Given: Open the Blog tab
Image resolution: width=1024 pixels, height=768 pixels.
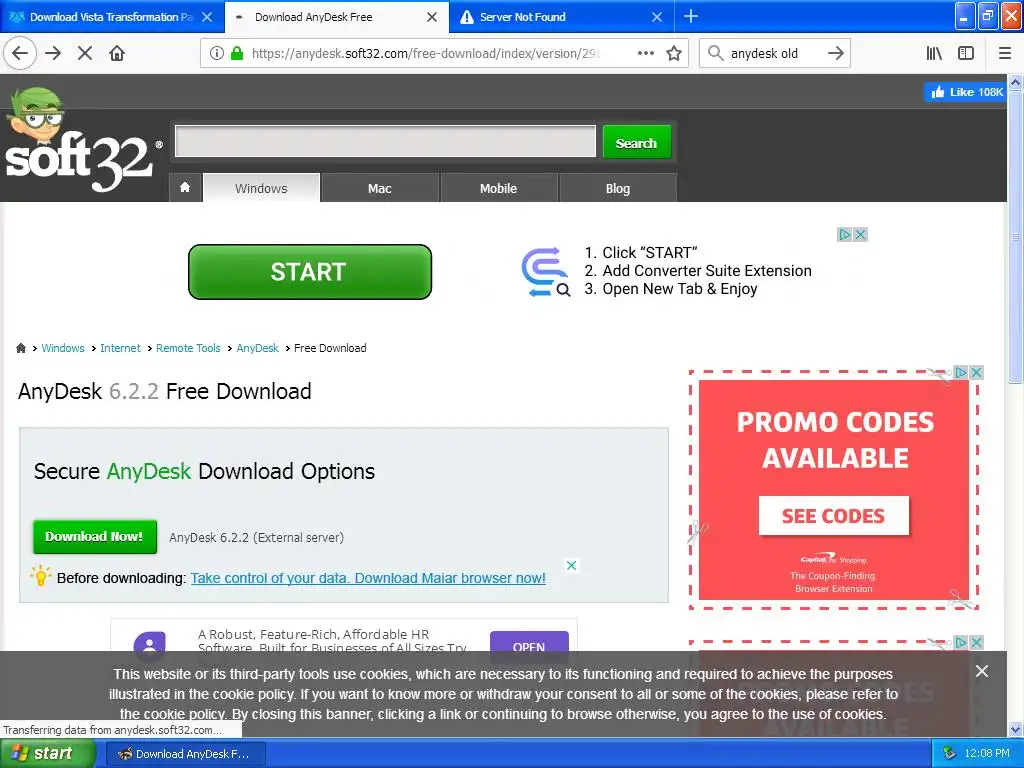Looking at the screenshot, I should pos(618,188).
